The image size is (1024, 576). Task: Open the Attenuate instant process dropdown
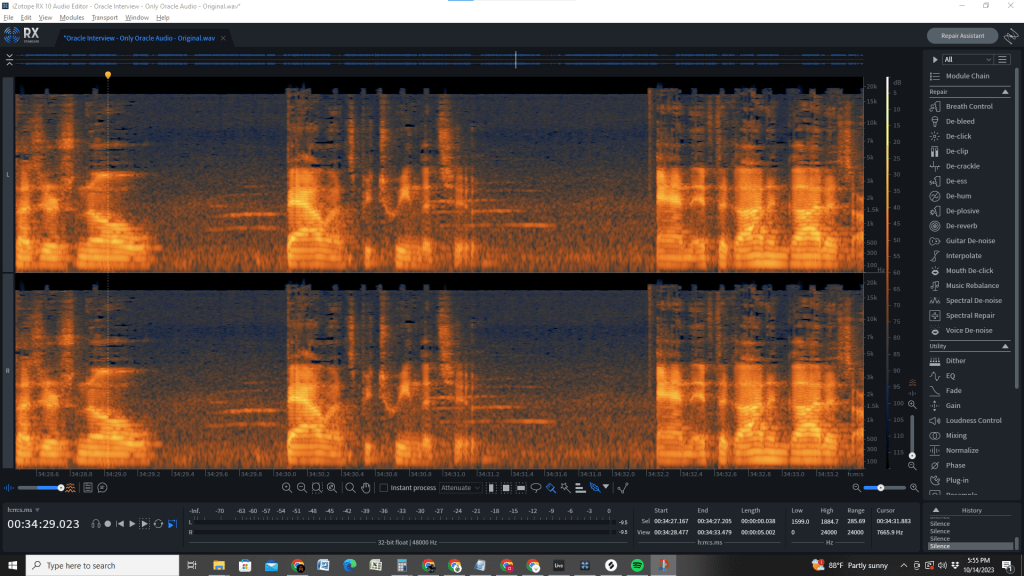461,488
